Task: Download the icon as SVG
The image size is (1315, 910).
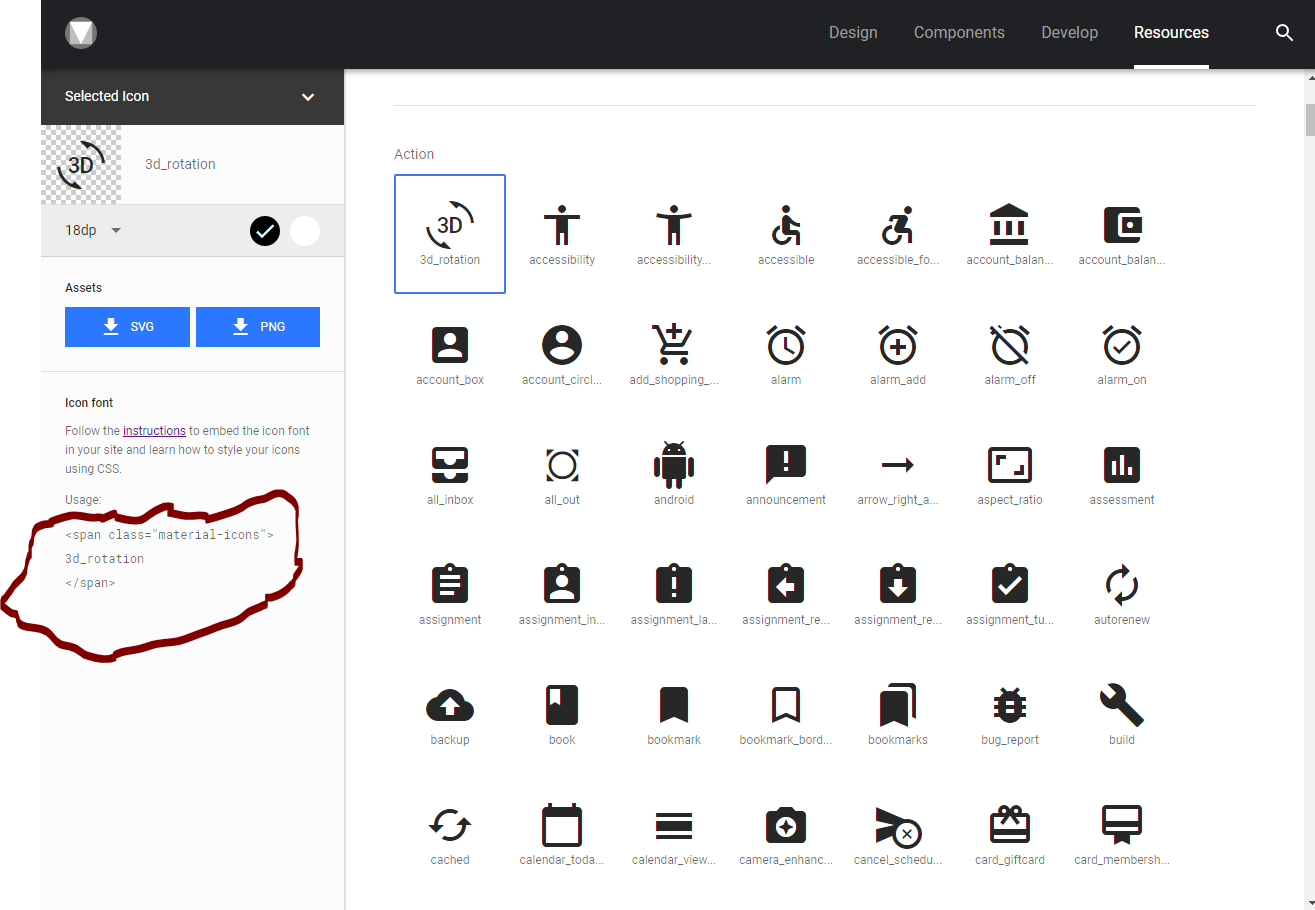Action: pos(127,327)
